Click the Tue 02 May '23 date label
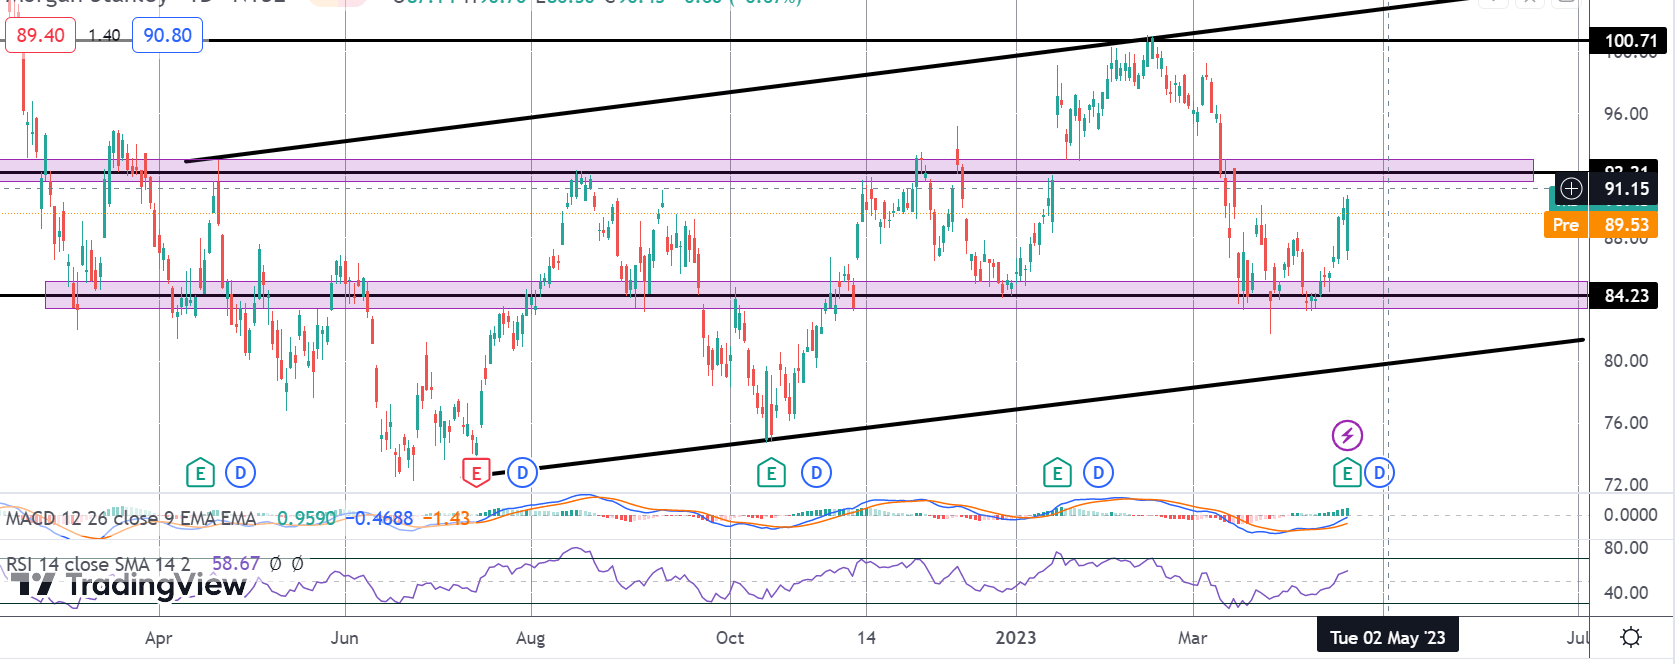This screenshot has height=664, width=1675. (1387, 637)
